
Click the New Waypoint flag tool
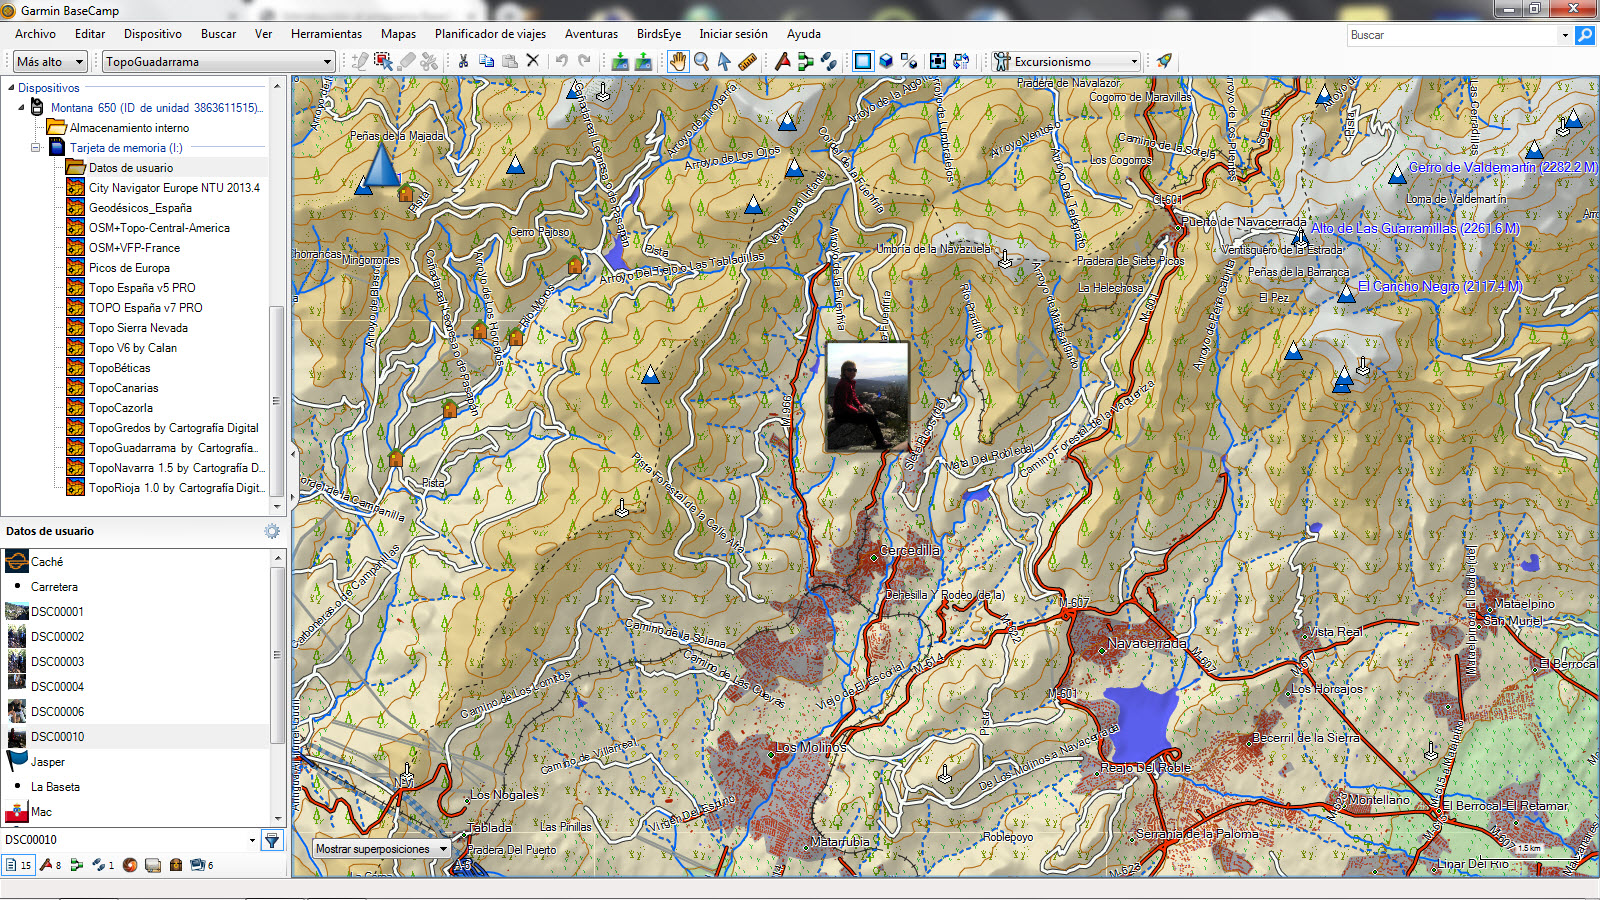782,61
